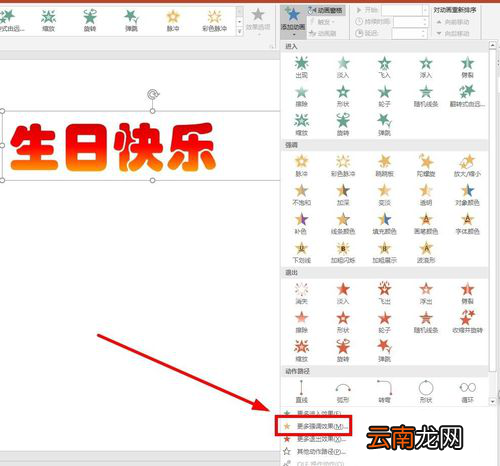Select the 彩色脉冲 emphasis effect in dropdown
The height and width of the screenshot is (466, 500).
click(343, 166)
